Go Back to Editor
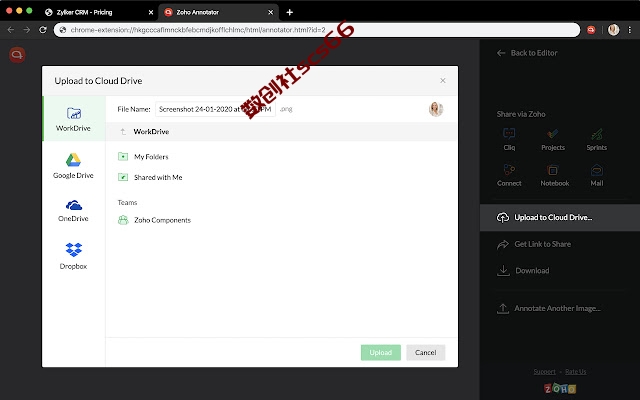The height and width of the screenshot is (400, 640). (527, 53)
